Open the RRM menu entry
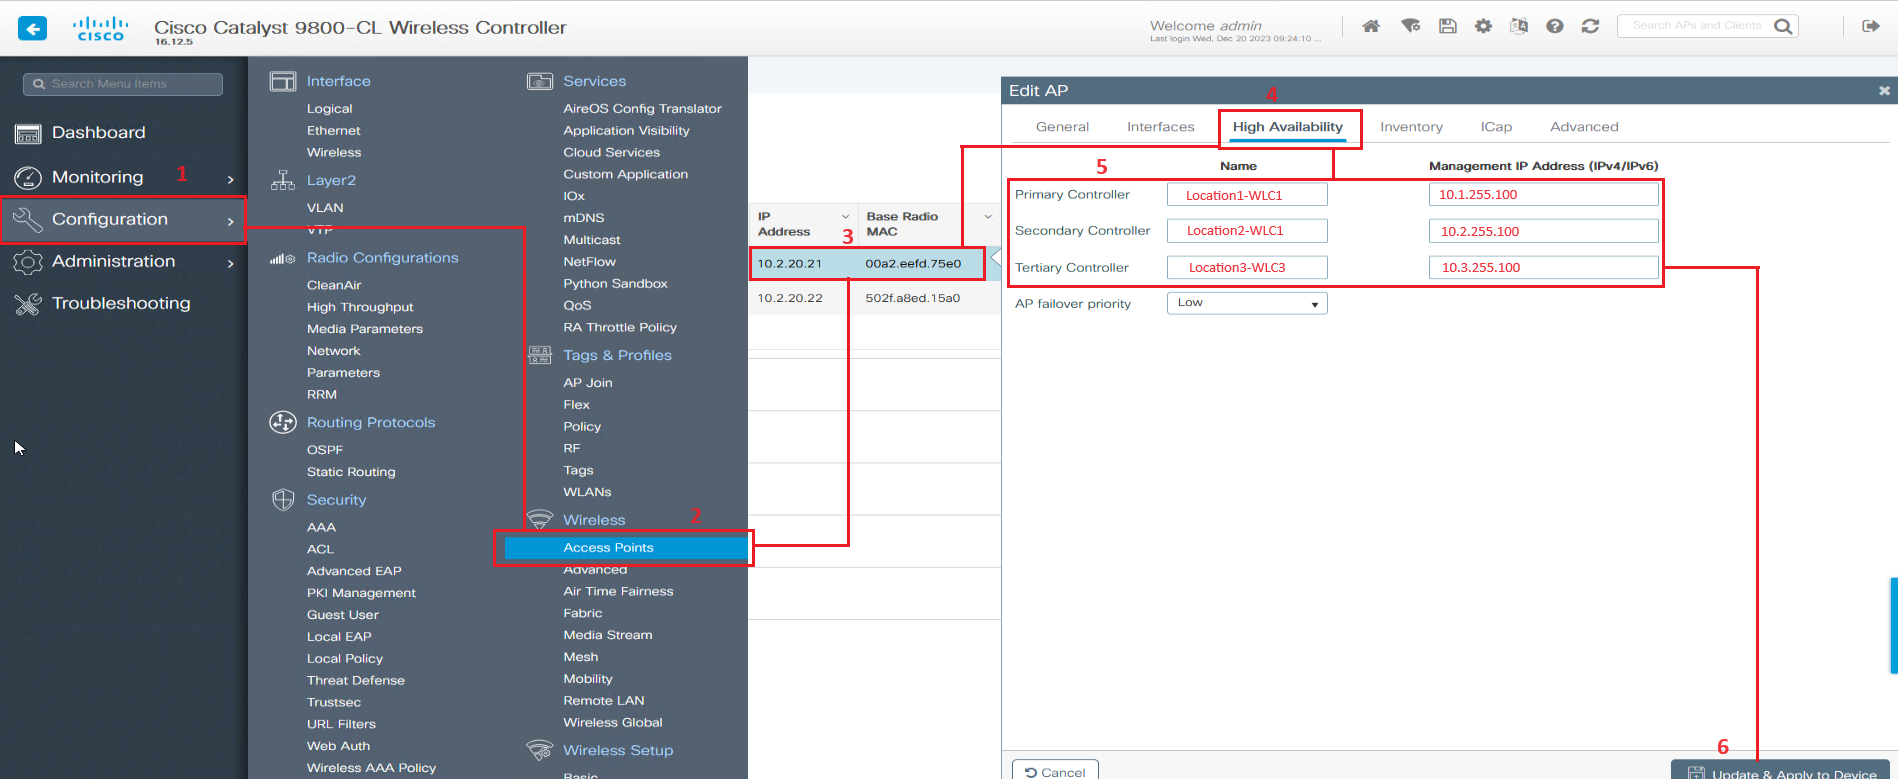 (x=322, y=395)
